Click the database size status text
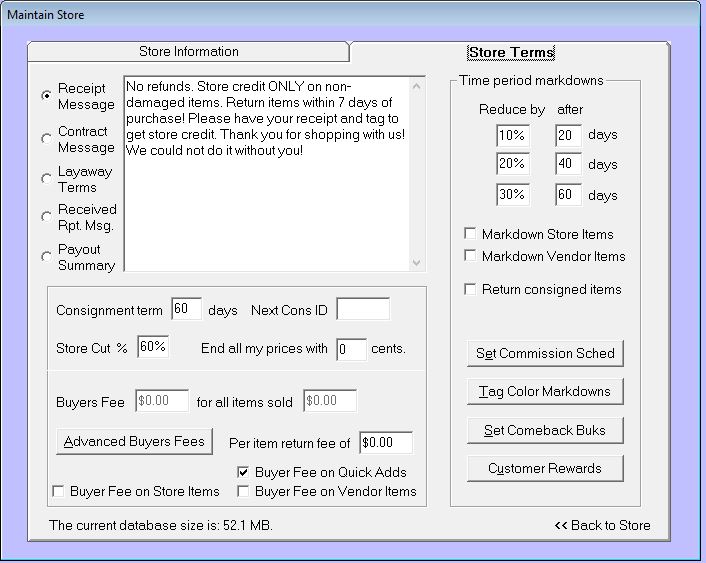The image size is (706, 563). (161, 526)
